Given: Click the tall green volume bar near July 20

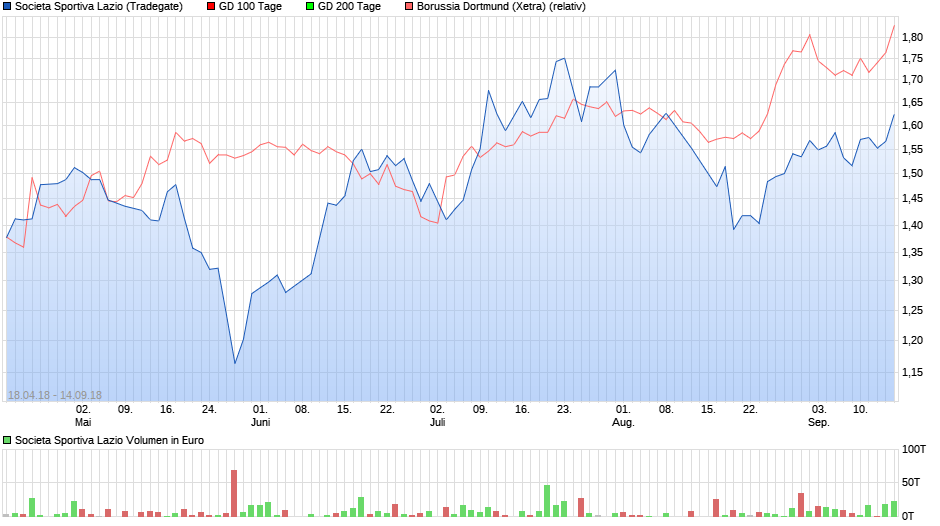Looking at the screenshot, I should pos(547,501).
